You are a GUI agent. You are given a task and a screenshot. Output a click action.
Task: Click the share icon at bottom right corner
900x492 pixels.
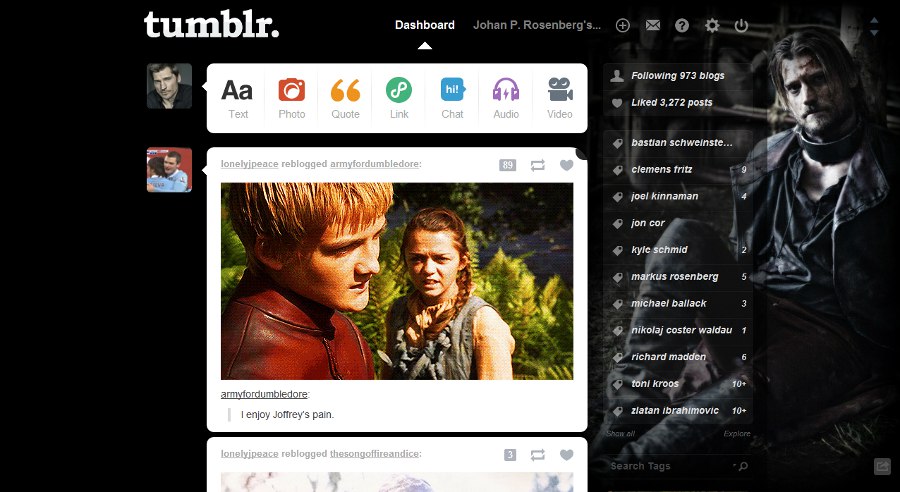click(x=882, y=466)
